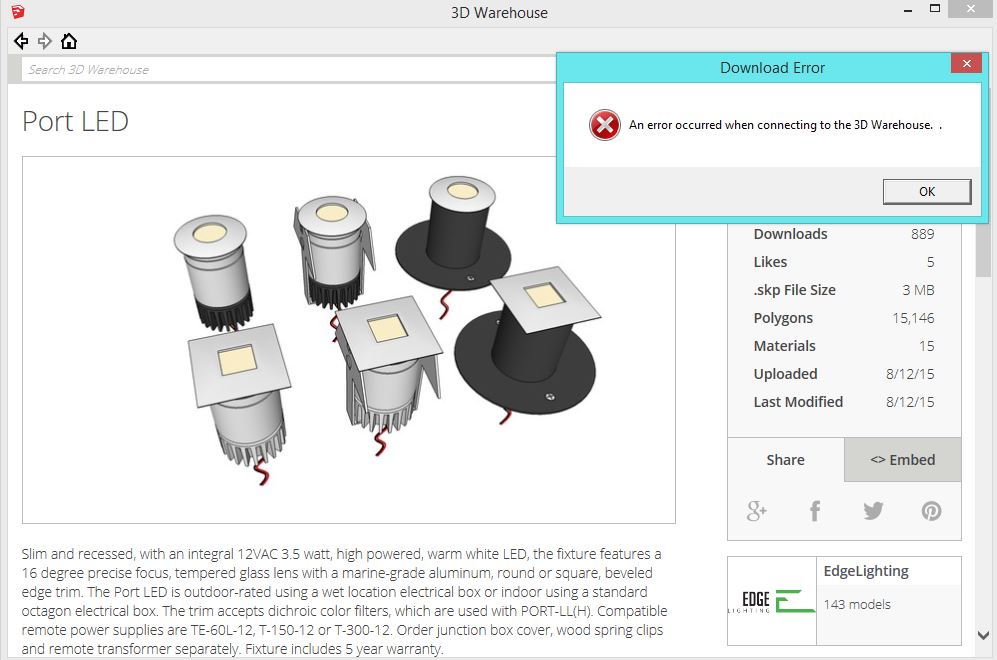Click the scrollbar down arrow
Image resolution: width=997 pixels, height=660 pixels.
coord(984,635)
